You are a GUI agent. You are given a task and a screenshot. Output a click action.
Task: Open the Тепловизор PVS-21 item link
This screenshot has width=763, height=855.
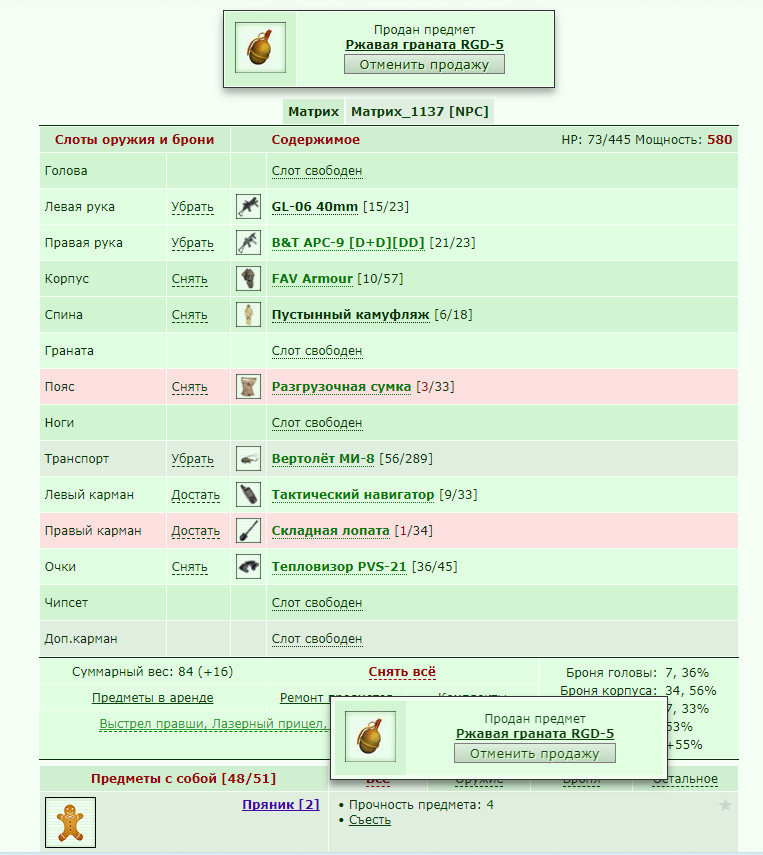339,567
